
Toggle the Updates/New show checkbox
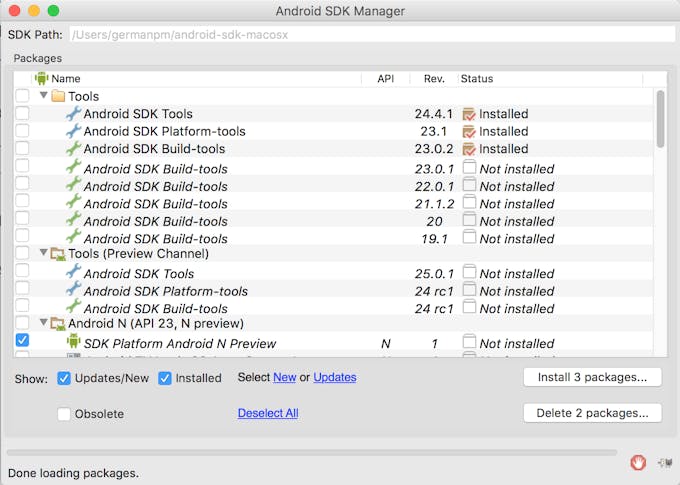coord(64,378)
